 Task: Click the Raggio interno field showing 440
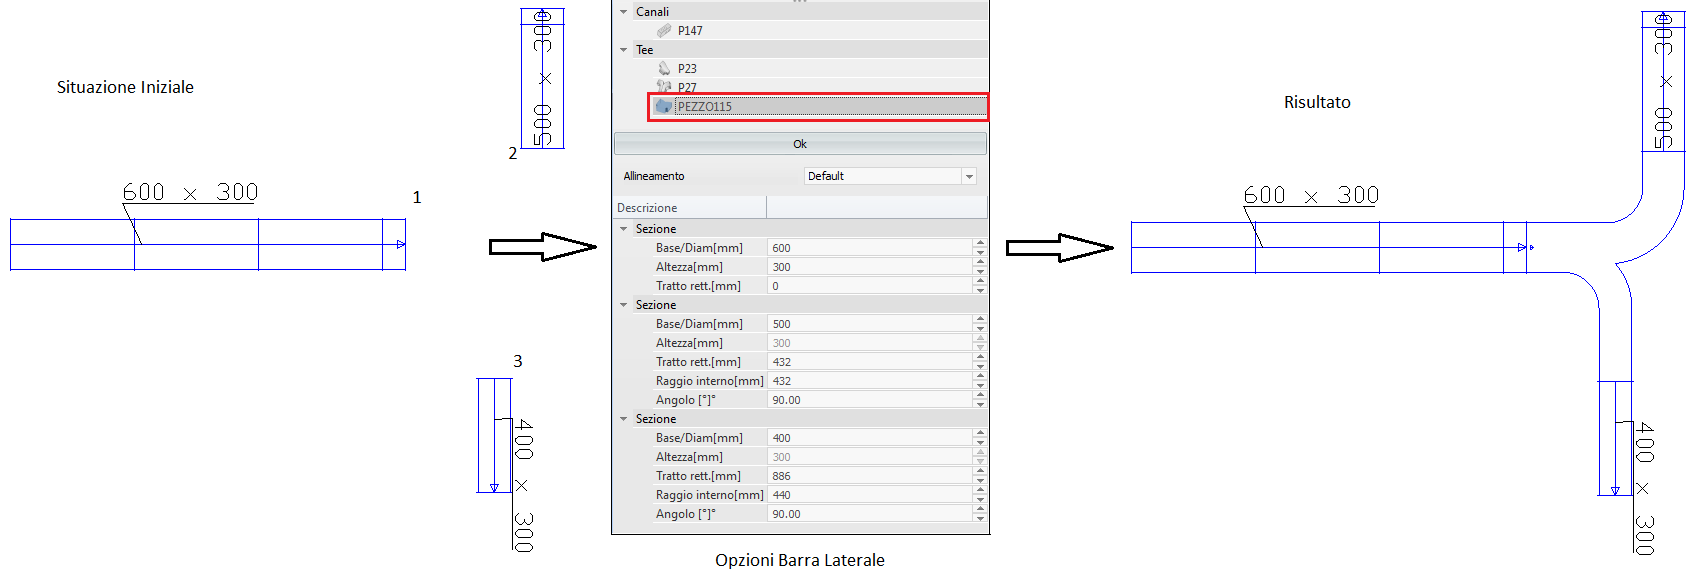click(868, 495)
